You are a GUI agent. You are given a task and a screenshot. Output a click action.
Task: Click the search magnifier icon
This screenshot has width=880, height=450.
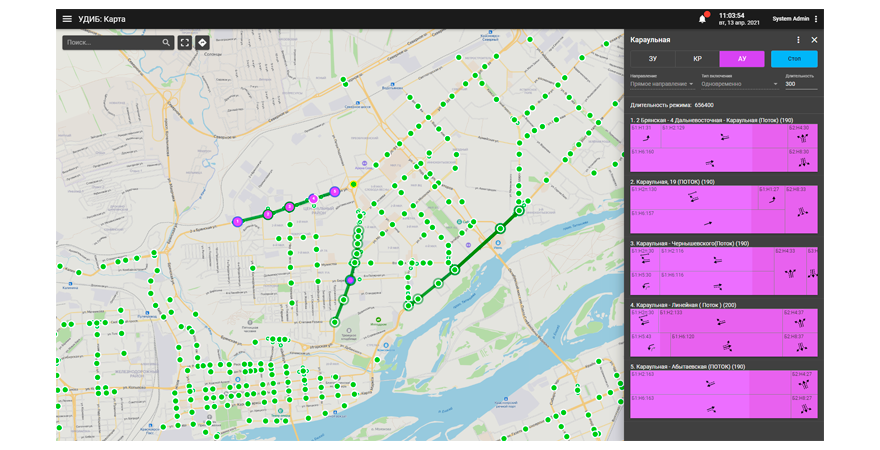[x=167, y=43]
